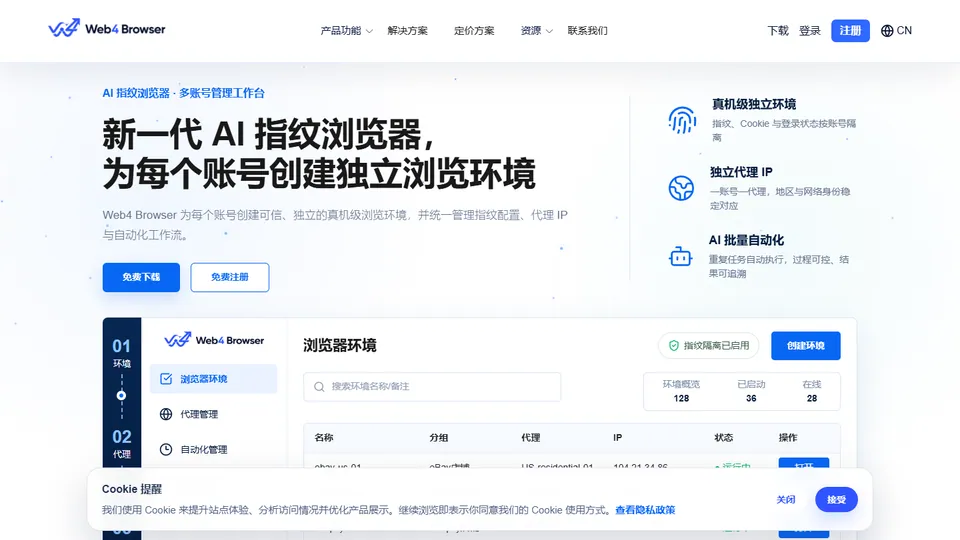Click the 浏览器环境 panel heading
The height and width of the screenshot is (540, 960).
[x=340, y=346]
